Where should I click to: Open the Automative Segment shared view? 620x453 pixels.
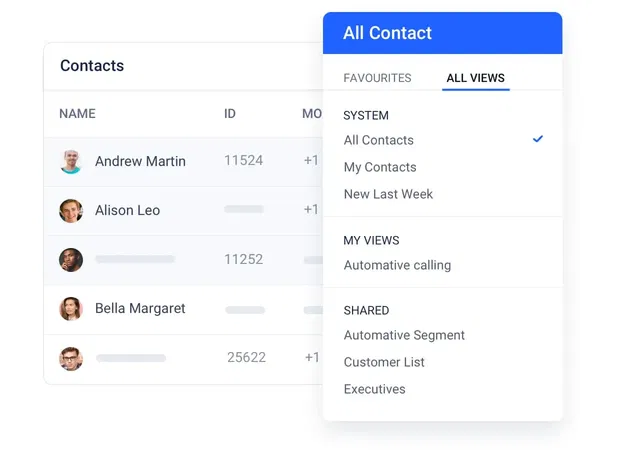click(x=404, y=335)
